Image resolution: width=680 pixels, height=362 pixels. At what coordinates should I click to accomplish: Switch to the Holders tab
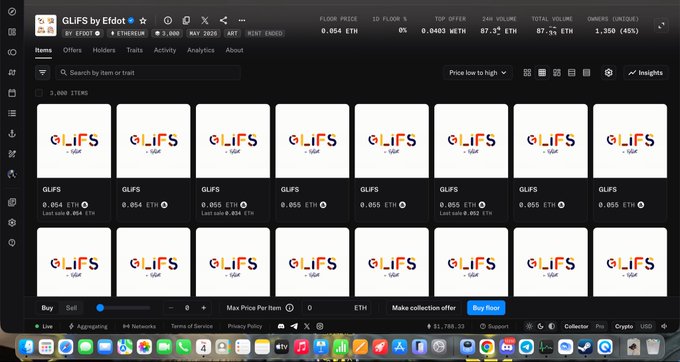tap(104, 50)
